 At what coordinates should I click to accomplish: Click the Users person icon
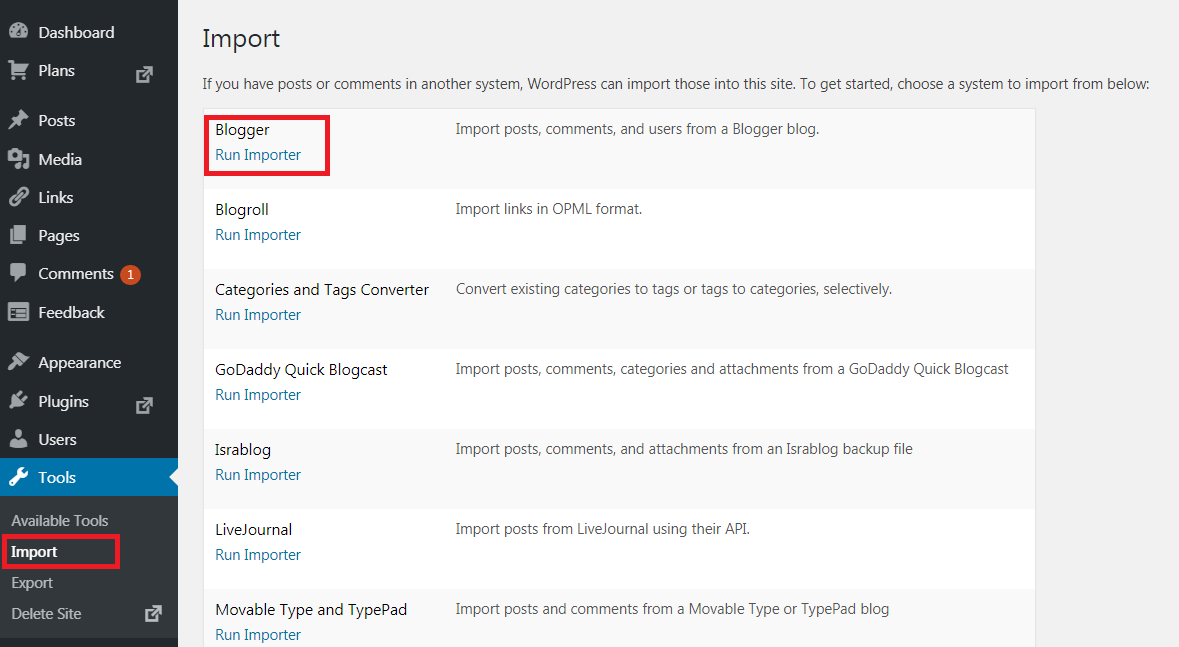pos(19,439)
